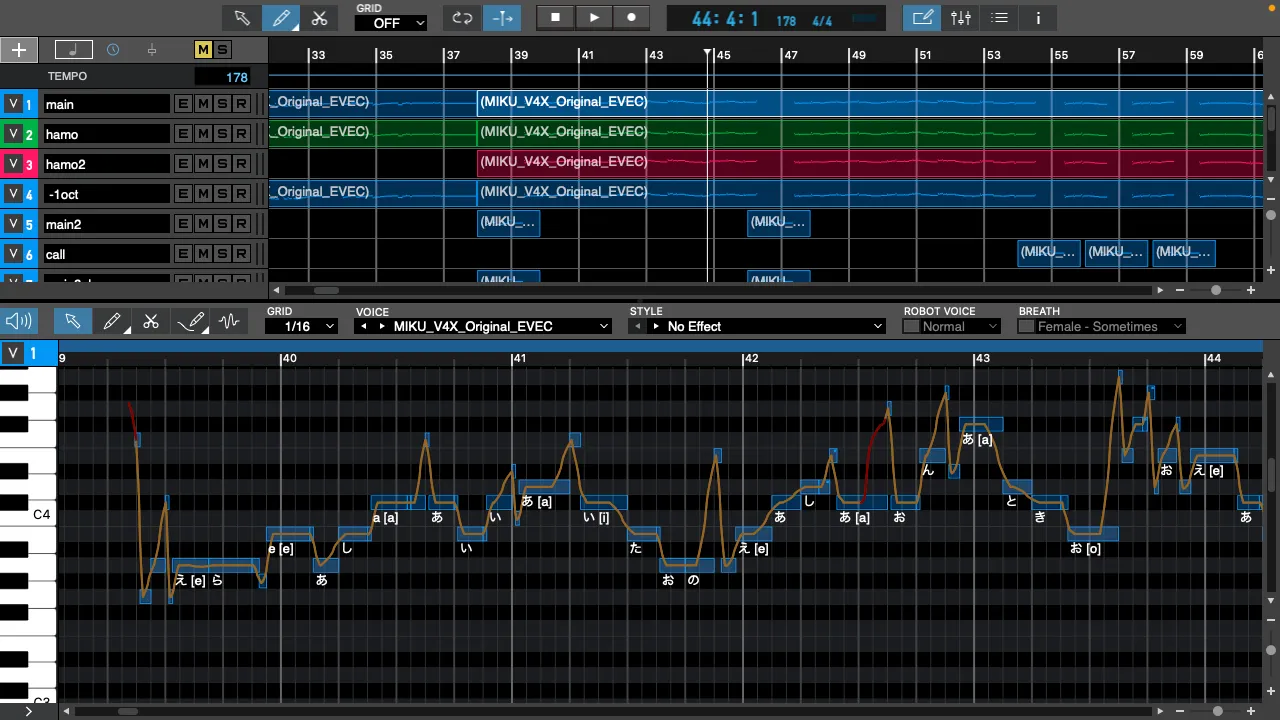The image size is (1280, 720).
Task: Add a new track with plus button
Action: coord(19,50)
